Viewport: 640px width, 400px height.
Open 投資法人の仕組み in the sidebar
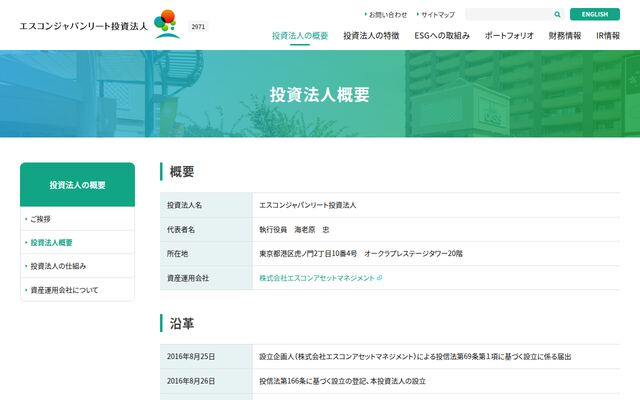coord(78,266)
